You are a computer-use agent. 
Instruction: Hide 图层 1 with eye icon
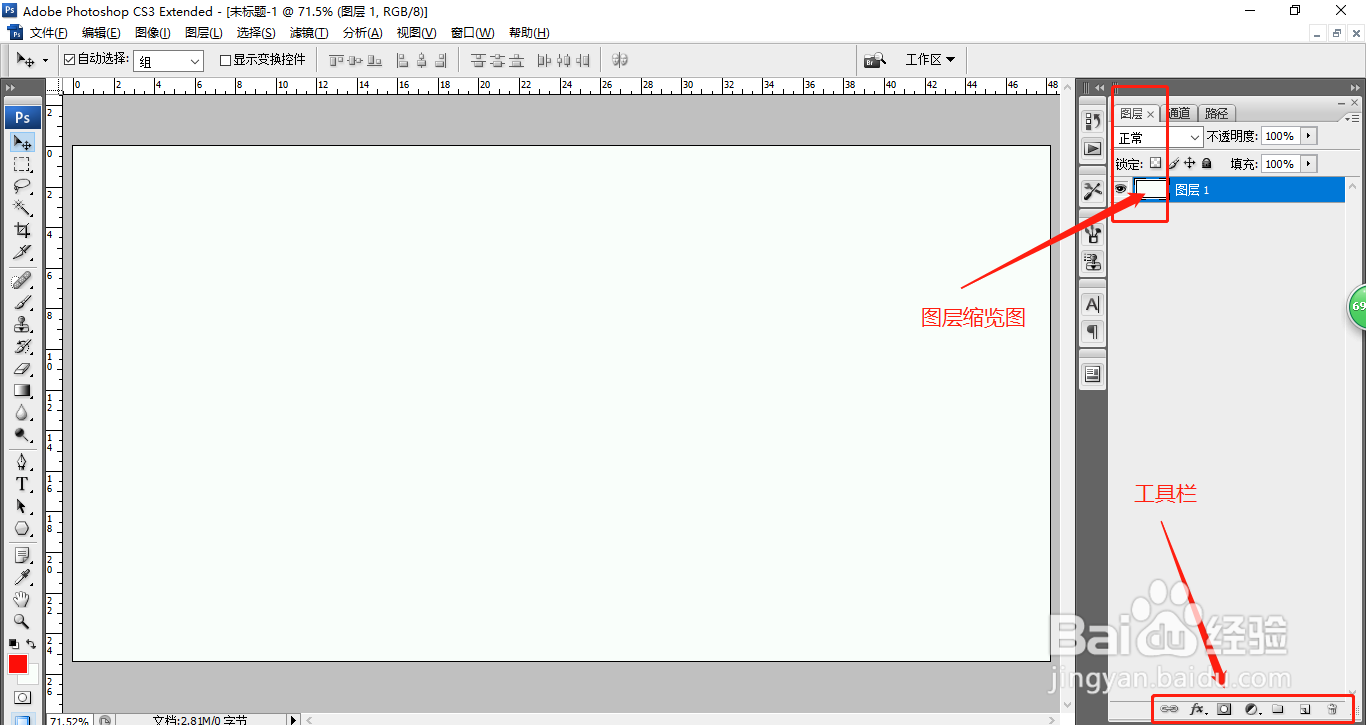pyautogui.click(x=1121, y=189)
